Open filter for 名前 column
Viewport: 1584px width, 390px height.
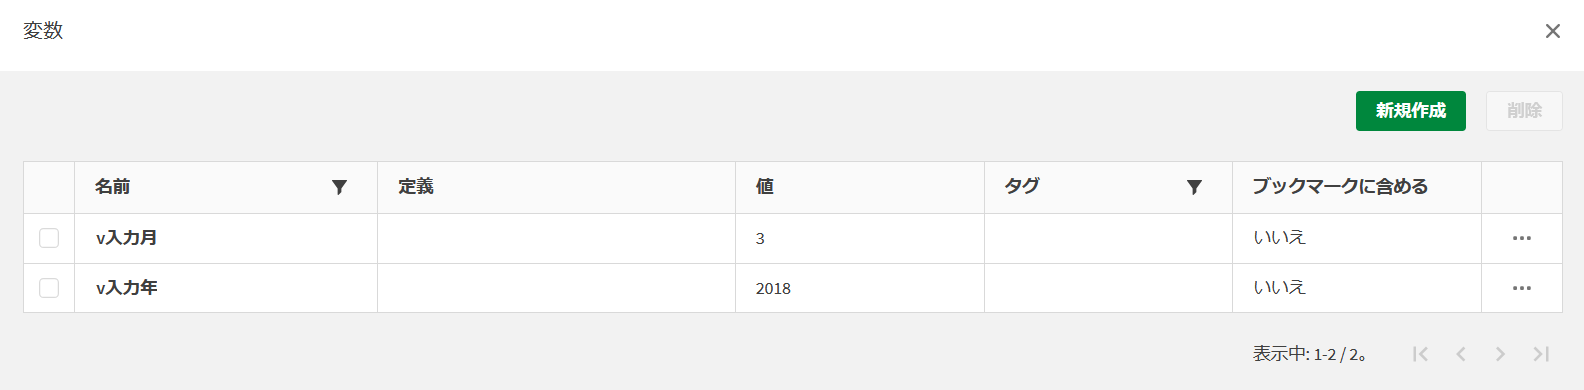coord(339,187)
